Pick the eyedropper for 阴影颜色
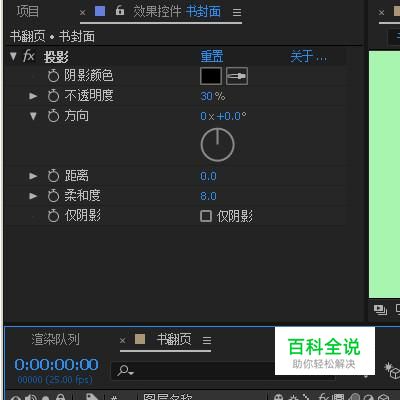This screenshot has width=400, height=400. click(237, 76)
